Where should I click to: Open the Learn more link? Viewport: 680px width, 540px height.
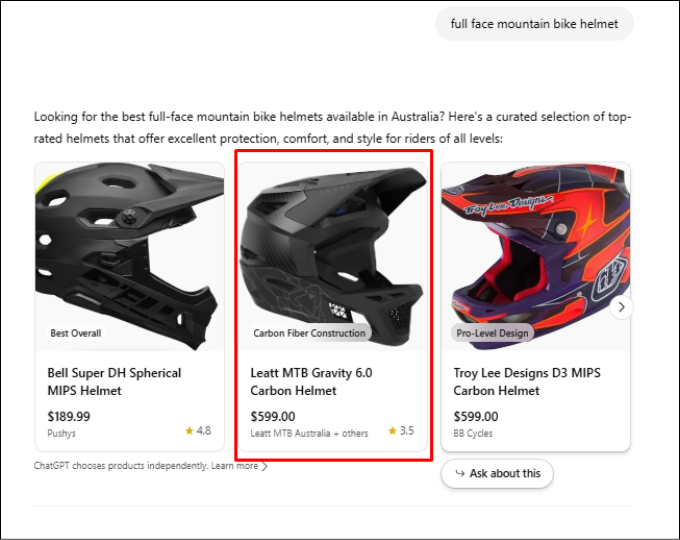coord(234,466)
